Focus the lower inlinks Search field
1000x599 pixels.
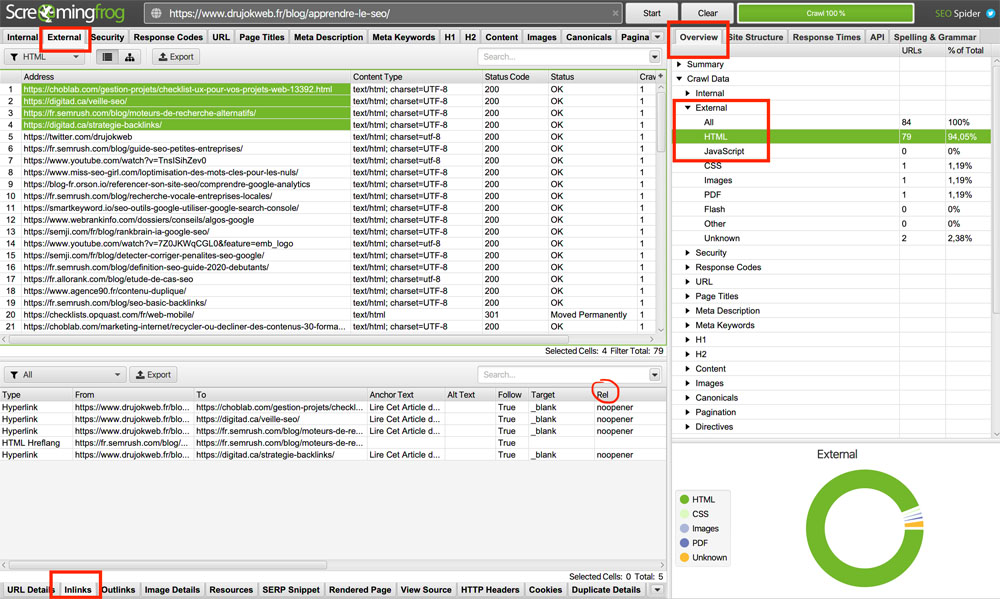point(563,374)
